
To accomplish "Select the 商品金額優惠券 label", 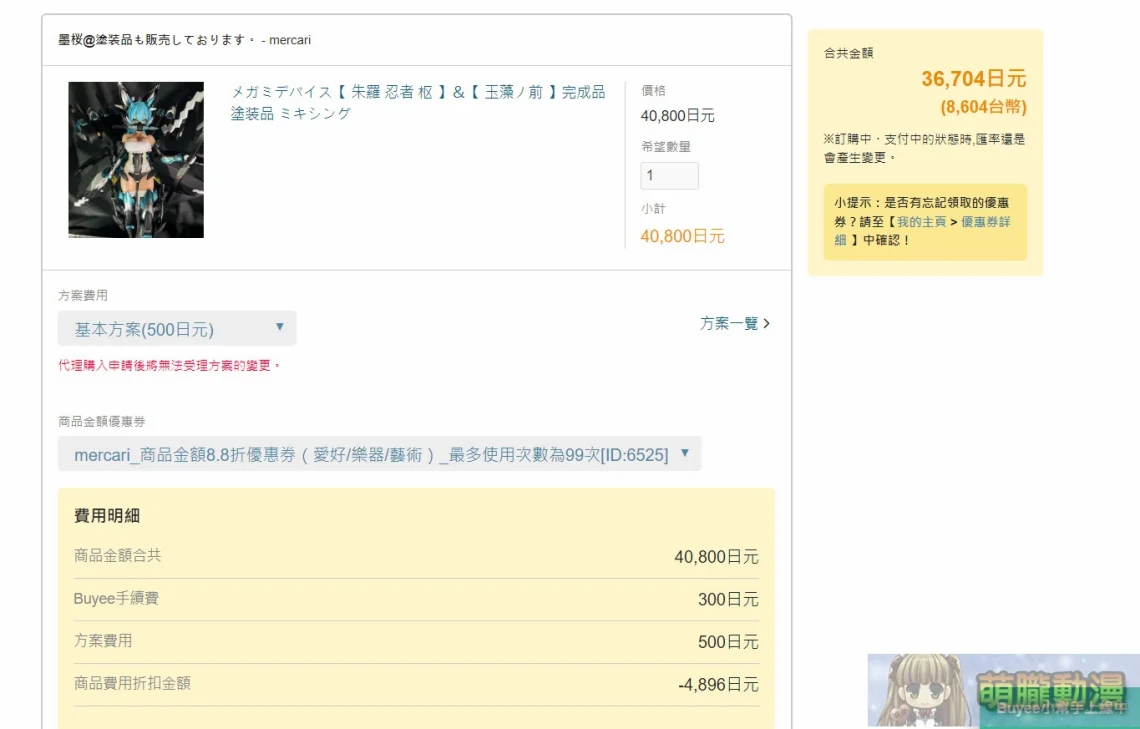I will (x=102, y=422).
